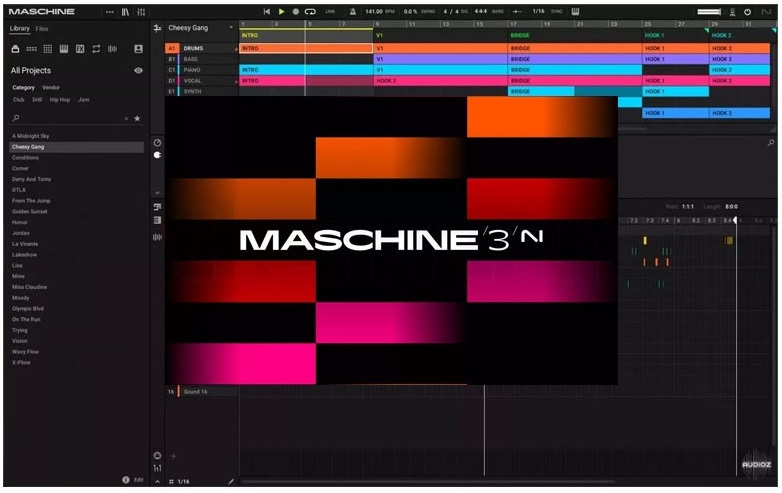This screenshot has height=493, width=782.
Task: Click the Hip Hop category tag
Action: tap(60, 100)
